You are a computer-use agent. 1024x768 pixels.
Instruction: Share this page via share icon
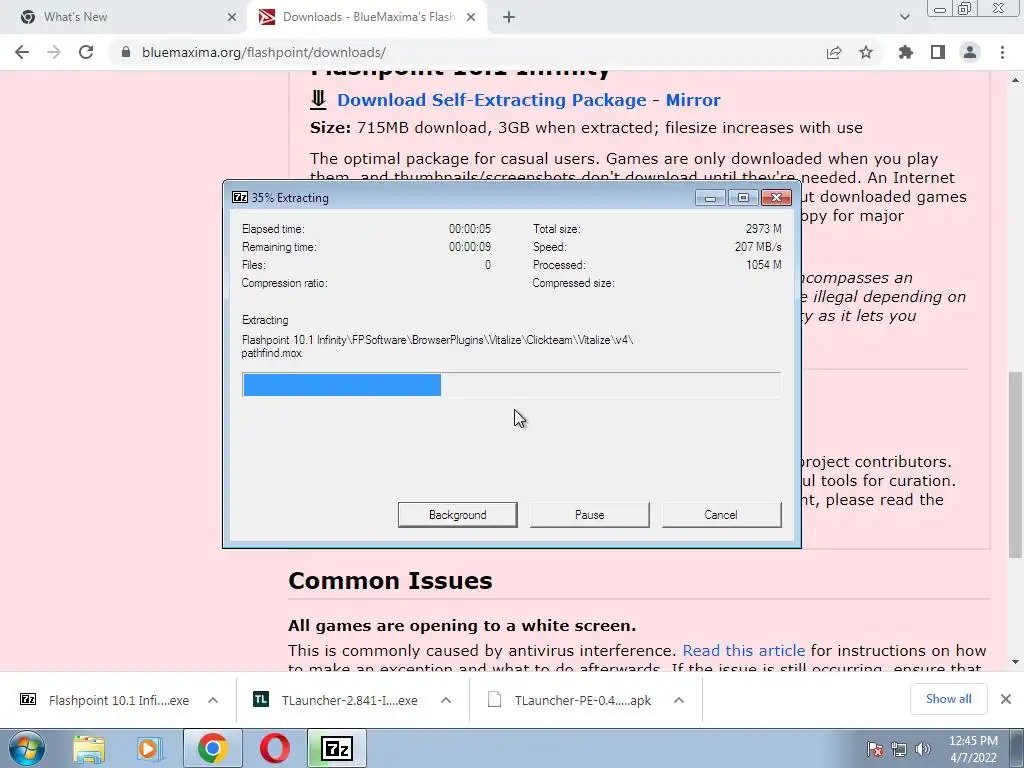(x=834, y=52)
